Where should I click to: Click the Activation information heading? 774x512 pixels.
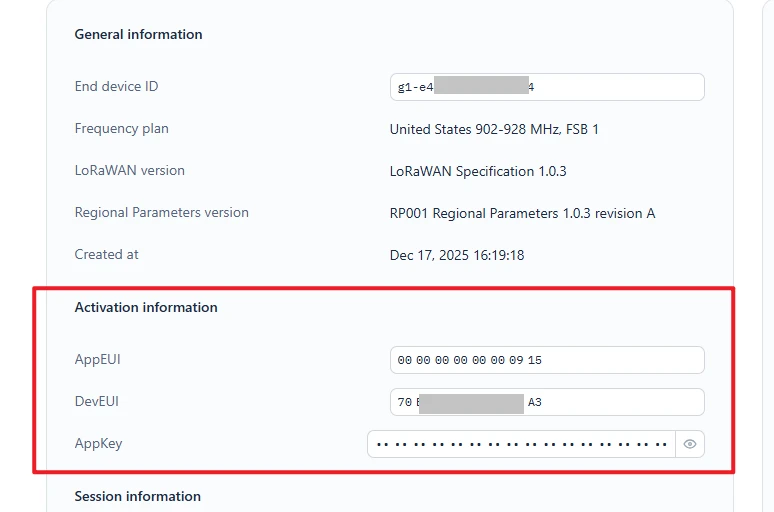coord(146,307)
